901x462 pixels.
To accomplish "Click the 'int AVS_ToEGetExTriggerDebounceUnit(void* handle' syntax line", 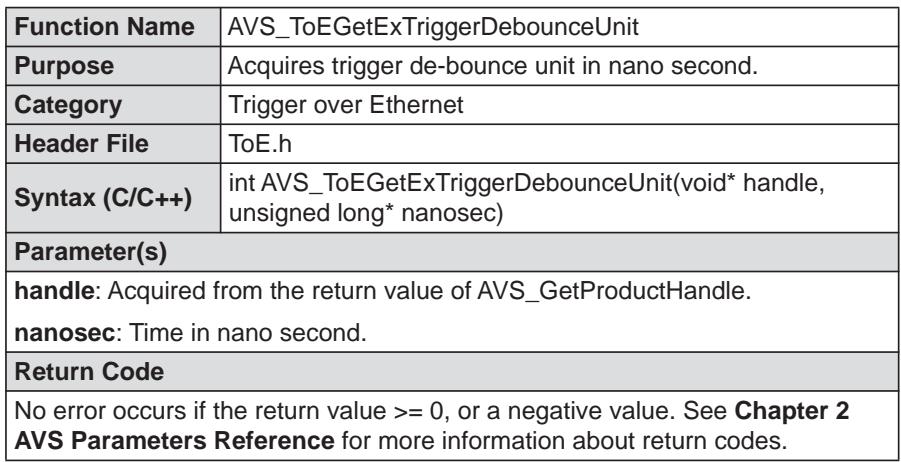I will 527,184.
